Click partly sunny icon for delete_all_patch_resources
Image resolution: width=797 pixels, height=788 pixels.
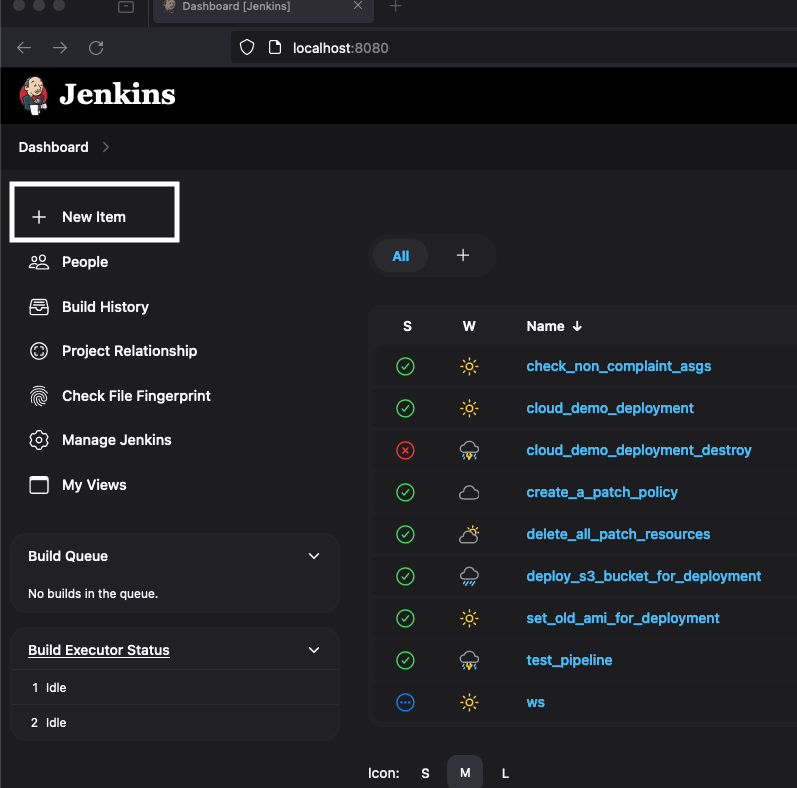click(x=469, y=534)
